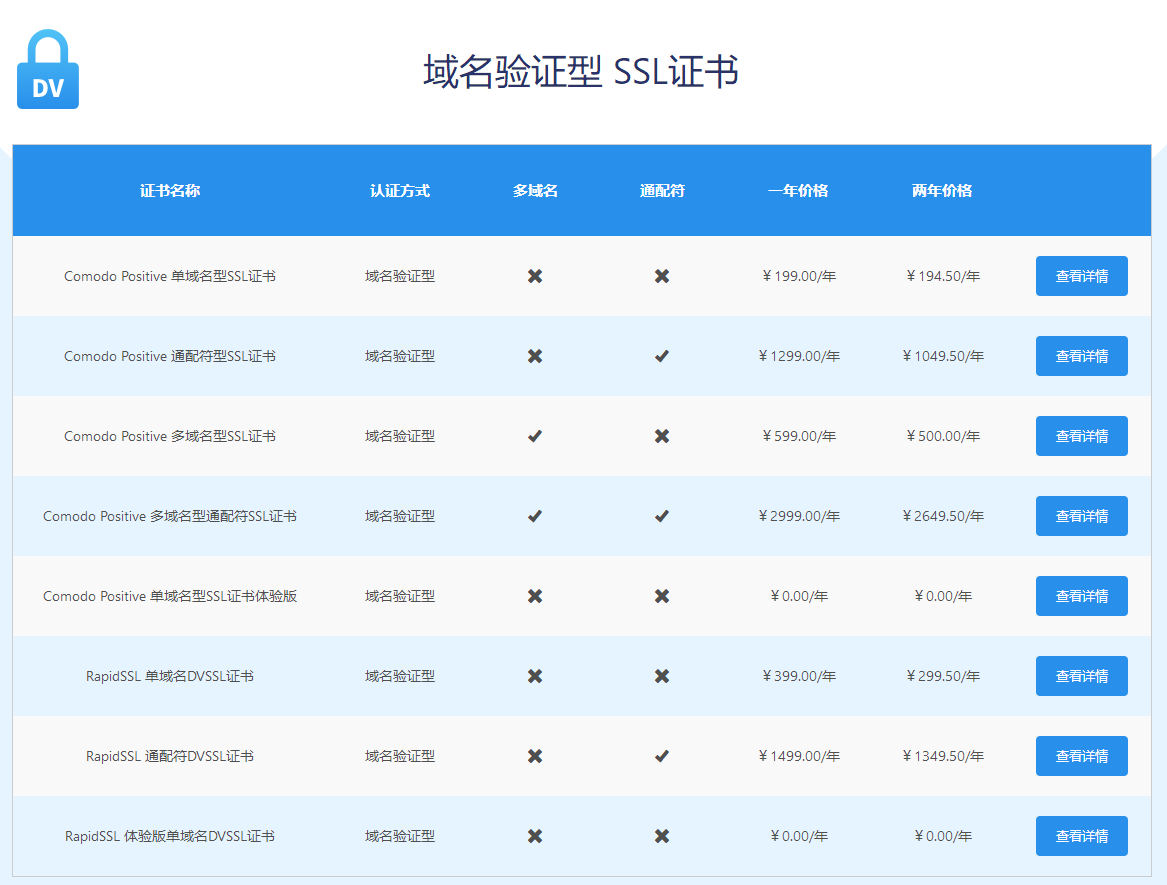Click multi-domain cross for RapidSSL 通配符DVSSL证书

point(534,756)
